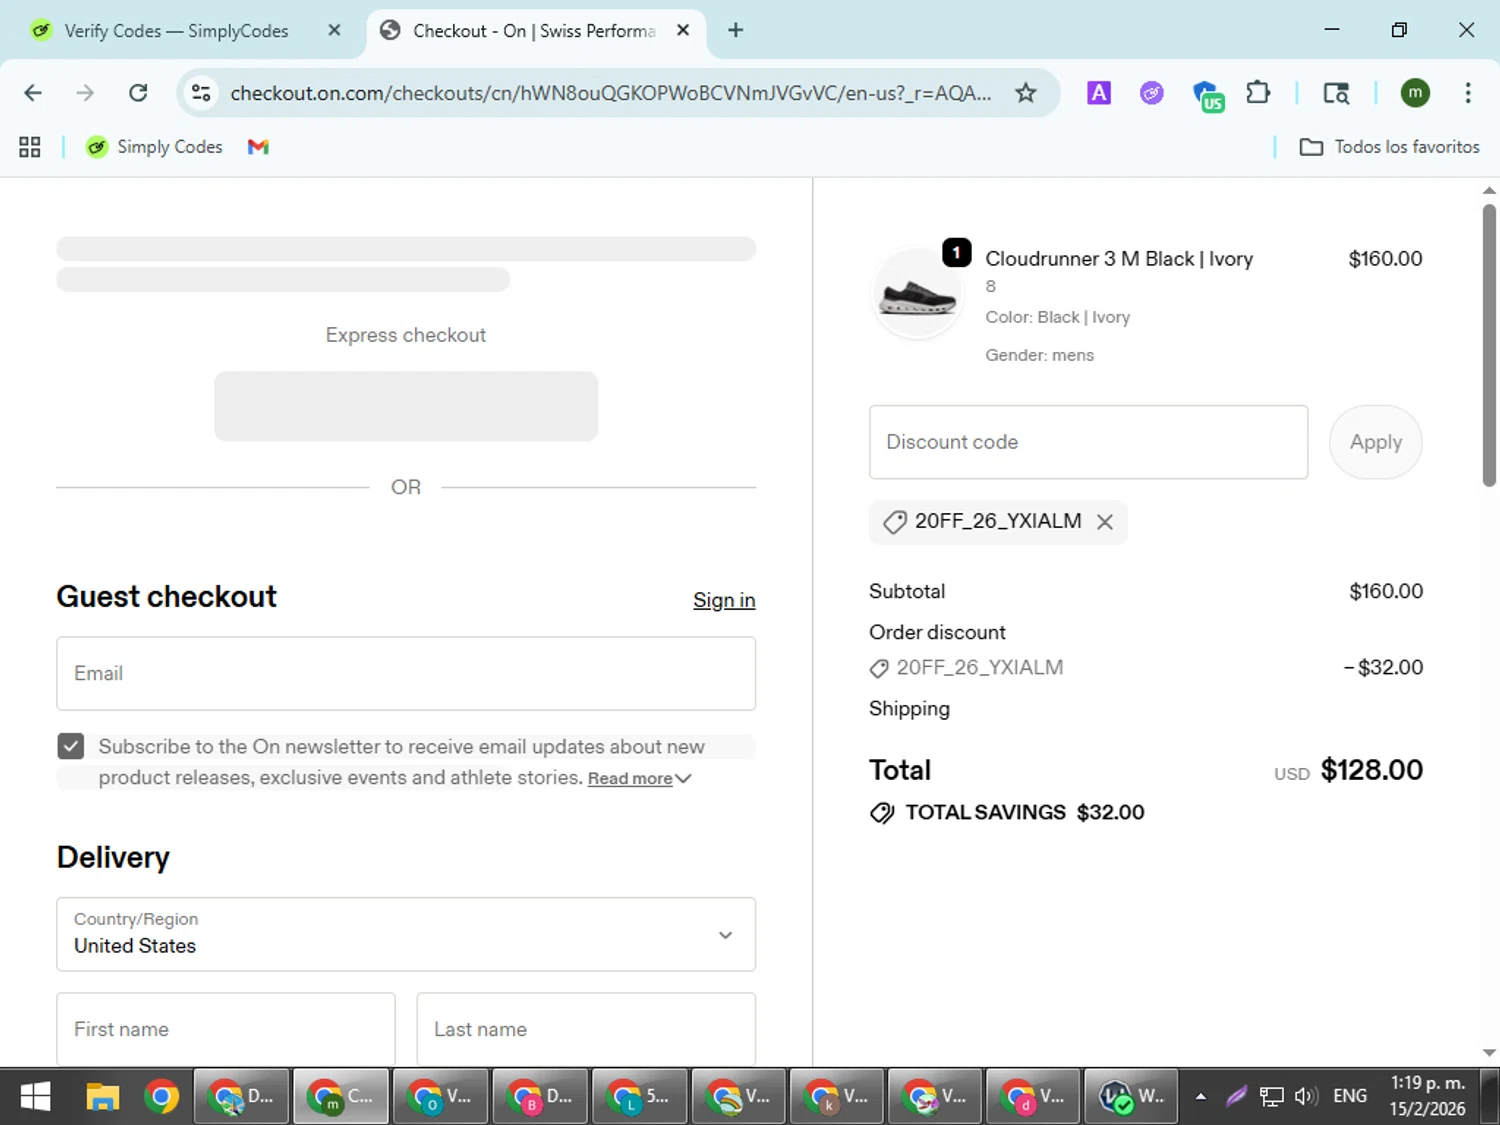Image resolution: width=1500 pixels, height=1125 pixels.
Task: Apply the discount code
Action: tap(1375, 442)
